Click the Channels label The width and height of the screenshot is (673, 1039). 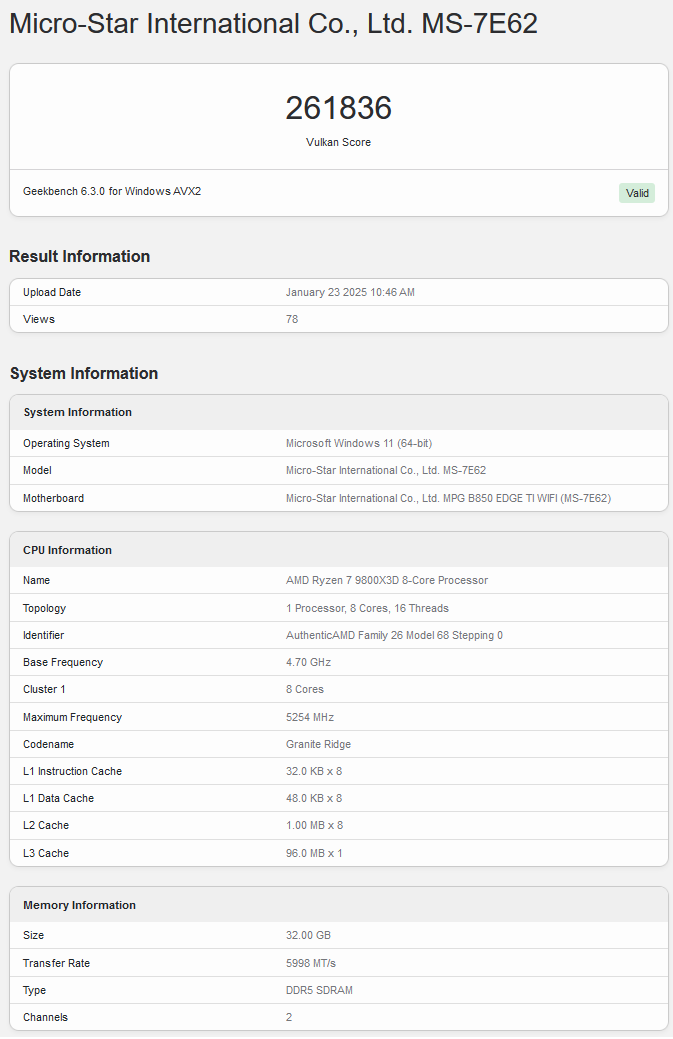(x=45, y=1018)
